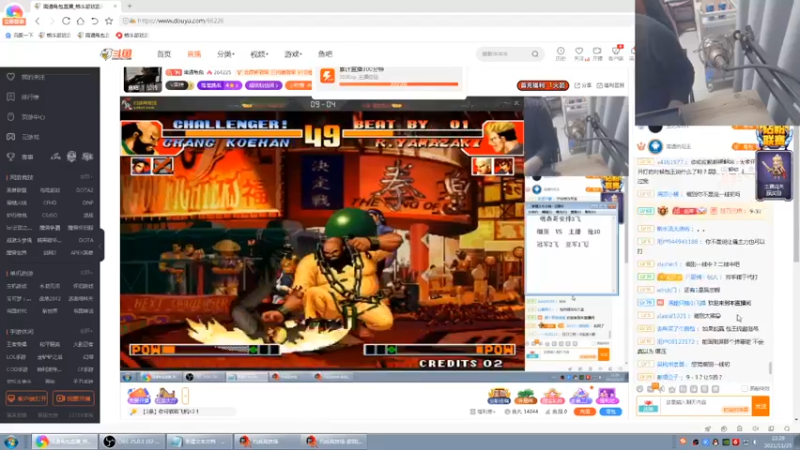Collapse the left sidebar arrow handle

coord(101,245)
